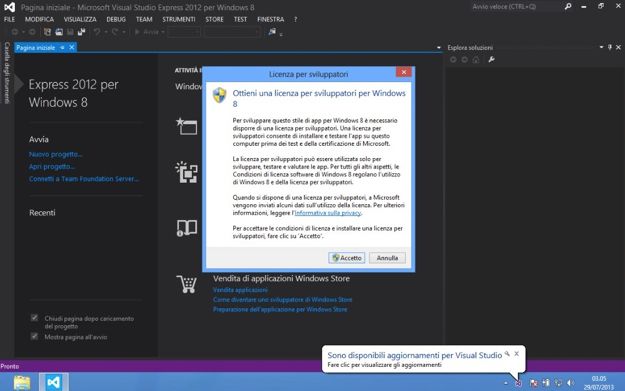Open the TEST menu
Viewport: 625px width, 391px height.
240,19
